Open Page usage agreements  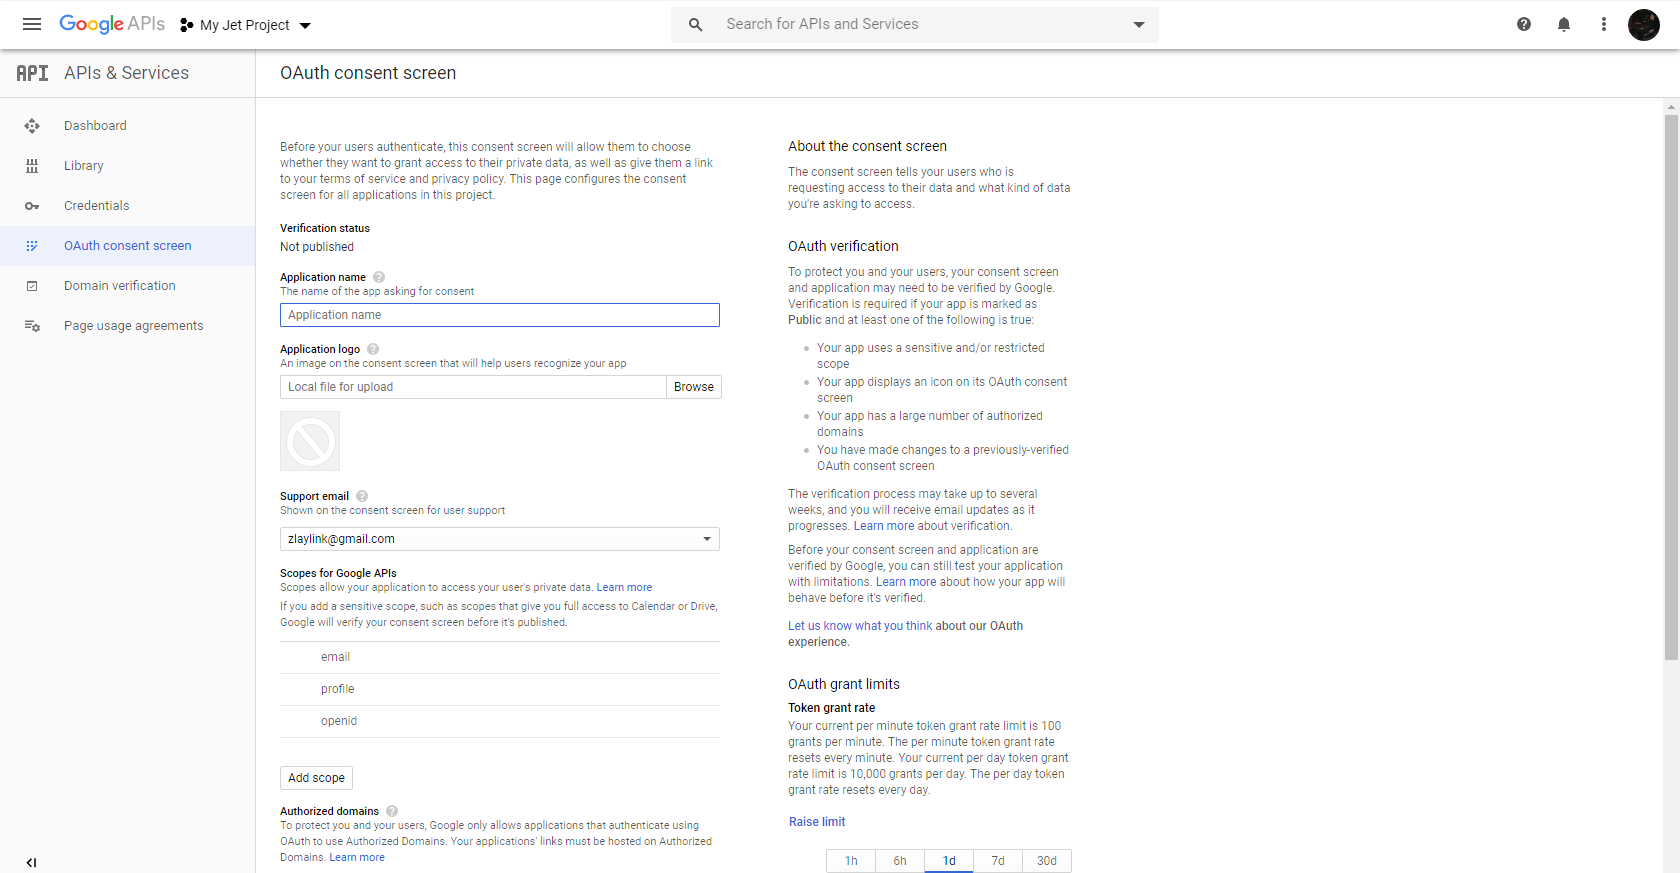tap(128, 326)
